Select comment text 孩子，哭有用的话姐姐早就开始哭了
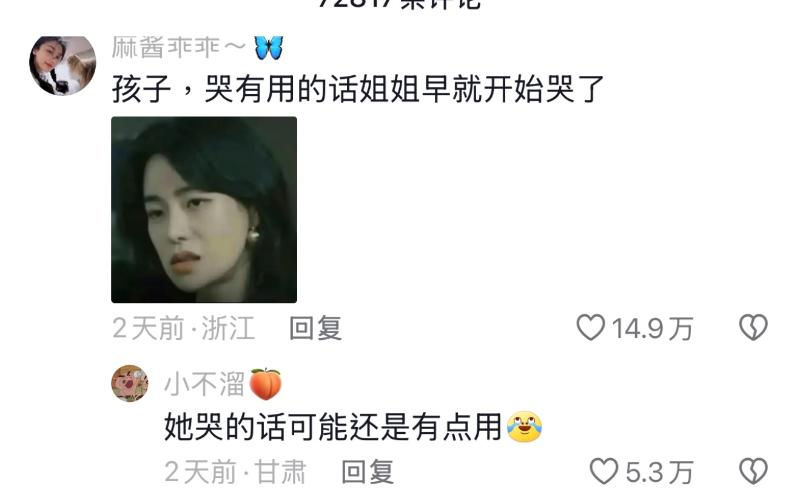Image resolution: width=800 pixels, height=500 pixels. (358, 89)
